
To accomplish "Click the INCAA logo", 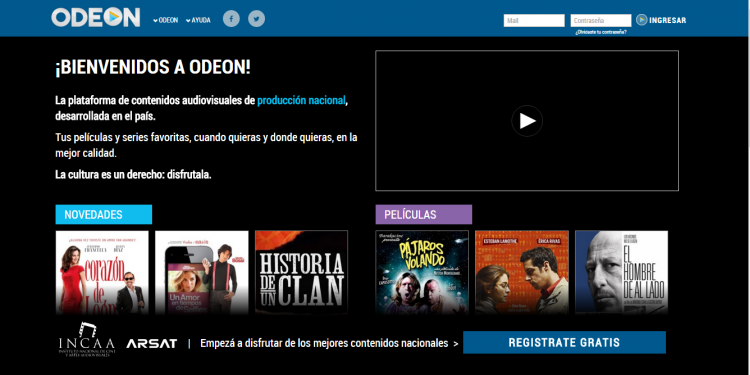I will pos(87,340).
